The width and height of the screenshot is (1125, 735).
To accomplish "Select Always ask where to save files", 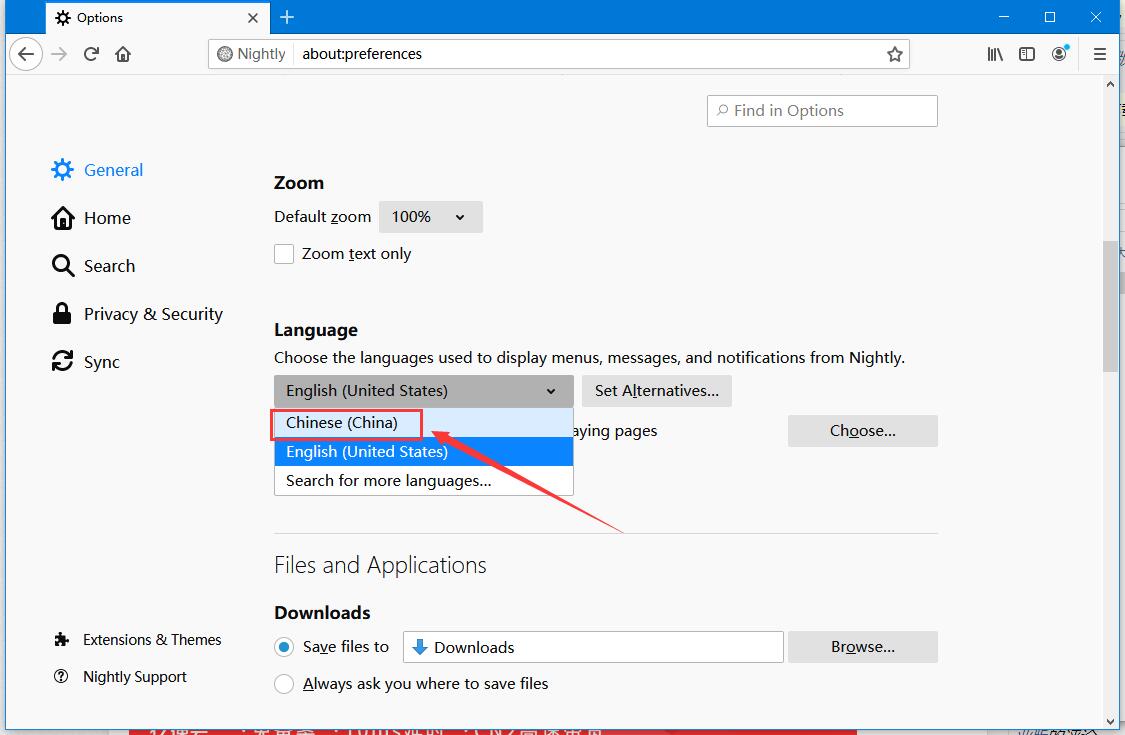I will coord(284,684).
